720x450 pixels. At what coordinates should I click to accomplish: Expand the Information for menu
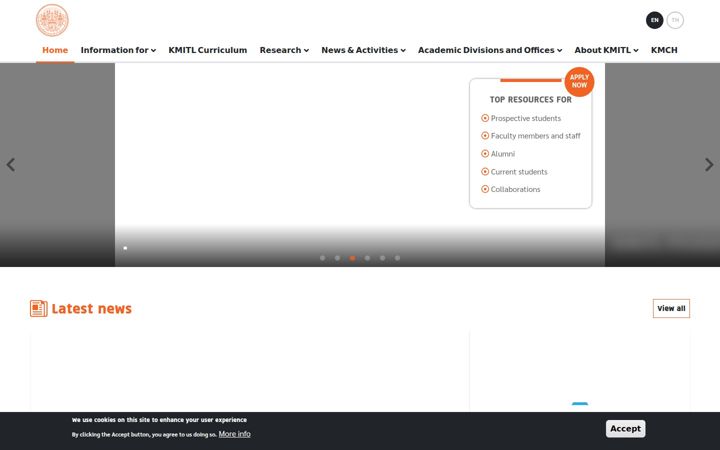coord(118,50)
